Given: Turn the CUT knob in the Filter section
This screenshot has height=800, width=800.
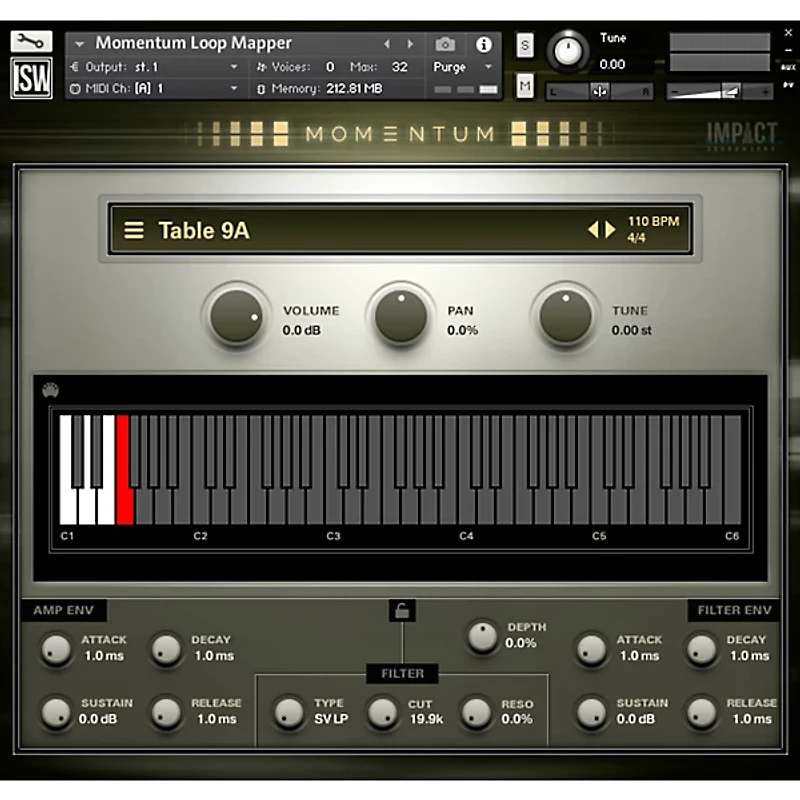Looking at the screenshot, I should [x=383, y=712].
